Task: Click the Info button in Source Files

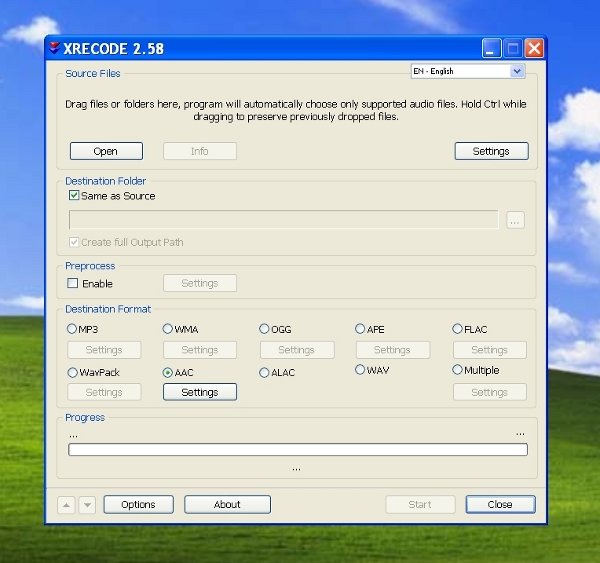Action: (200, 151)
